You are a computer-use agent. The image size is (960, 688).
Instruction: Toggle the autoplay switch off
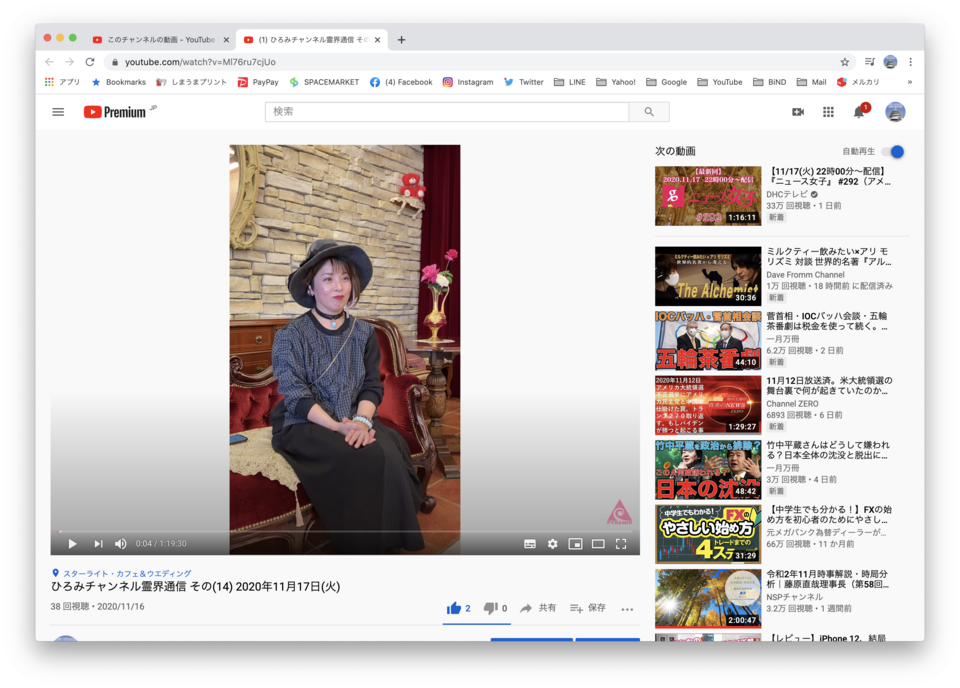893,152
